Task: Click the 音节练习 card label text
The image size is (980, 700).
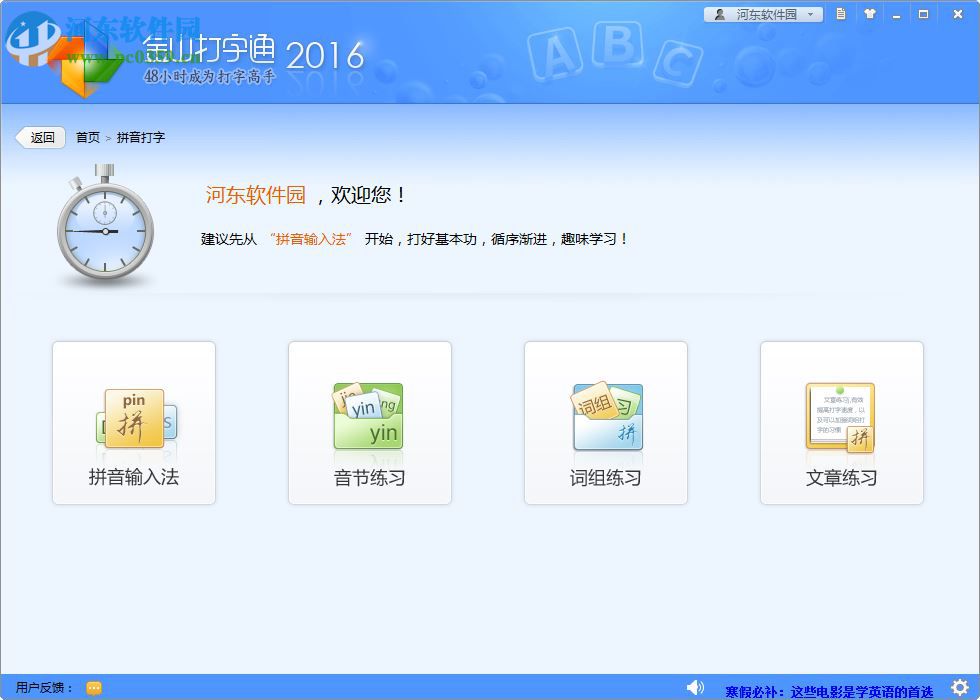Action: [368, 478]
